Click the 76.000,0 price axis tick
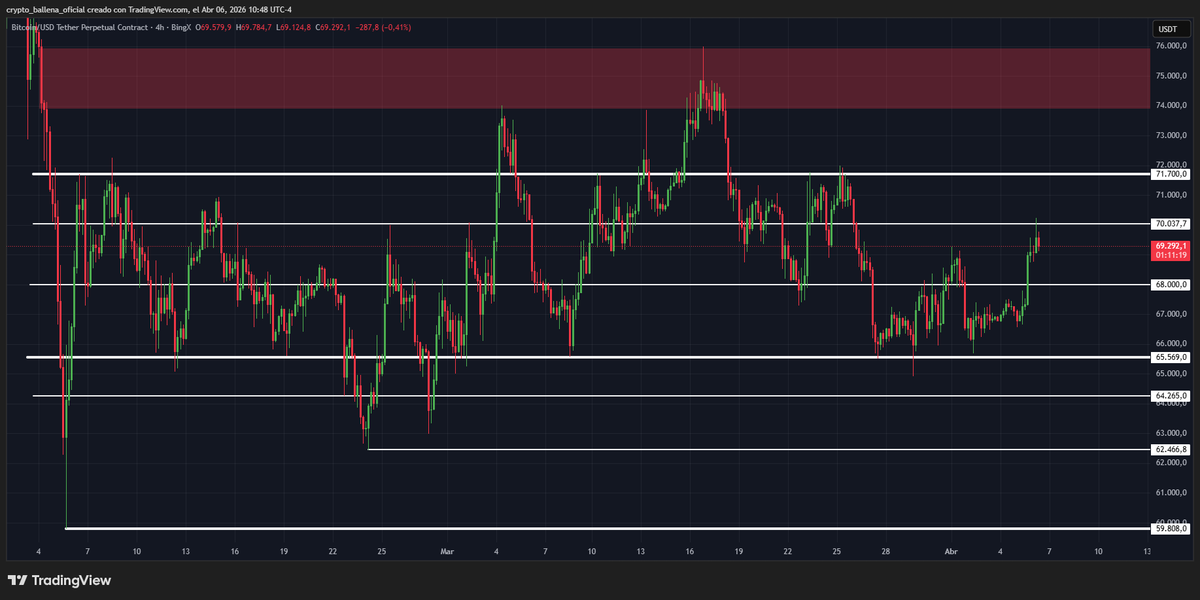Image resolution: width=1200 pixels, height=600 pixels. [1170, 46]
